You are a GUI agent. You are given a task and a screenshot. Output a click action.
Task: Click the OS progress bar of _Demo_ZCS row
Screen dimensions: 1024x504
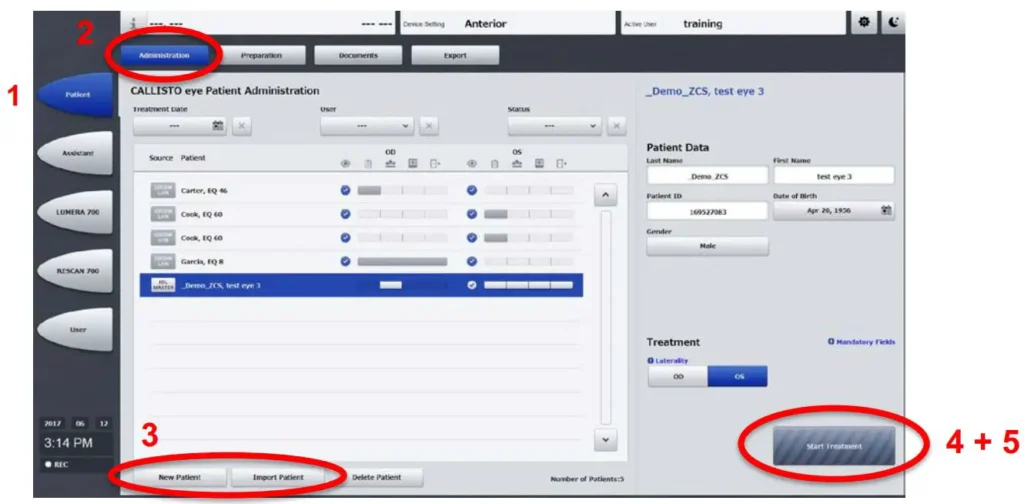(528, 285)
